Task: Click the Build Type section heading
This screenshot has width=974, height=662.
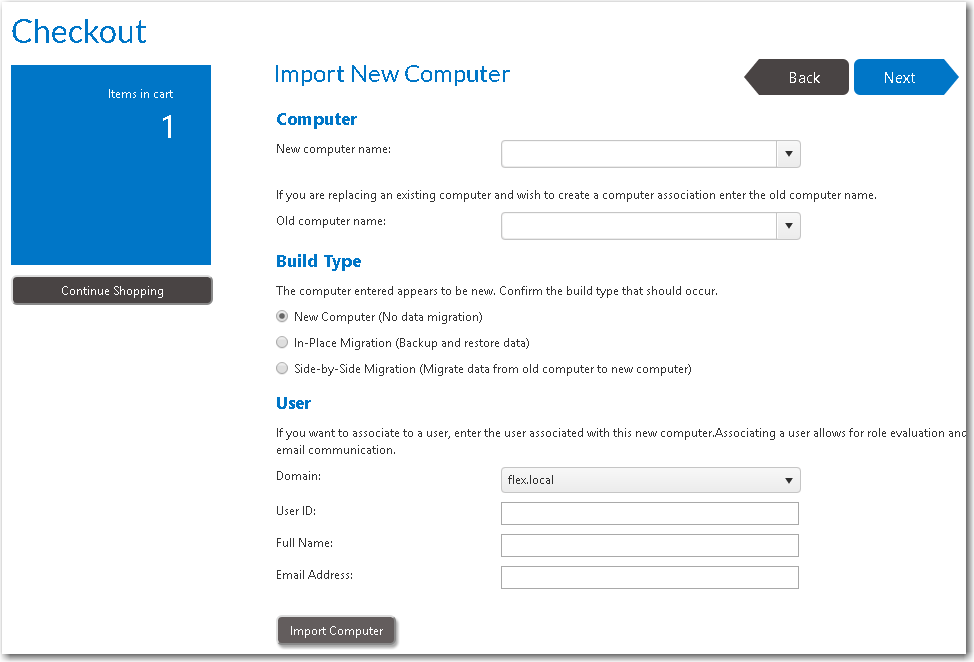Action: point(318,262)
